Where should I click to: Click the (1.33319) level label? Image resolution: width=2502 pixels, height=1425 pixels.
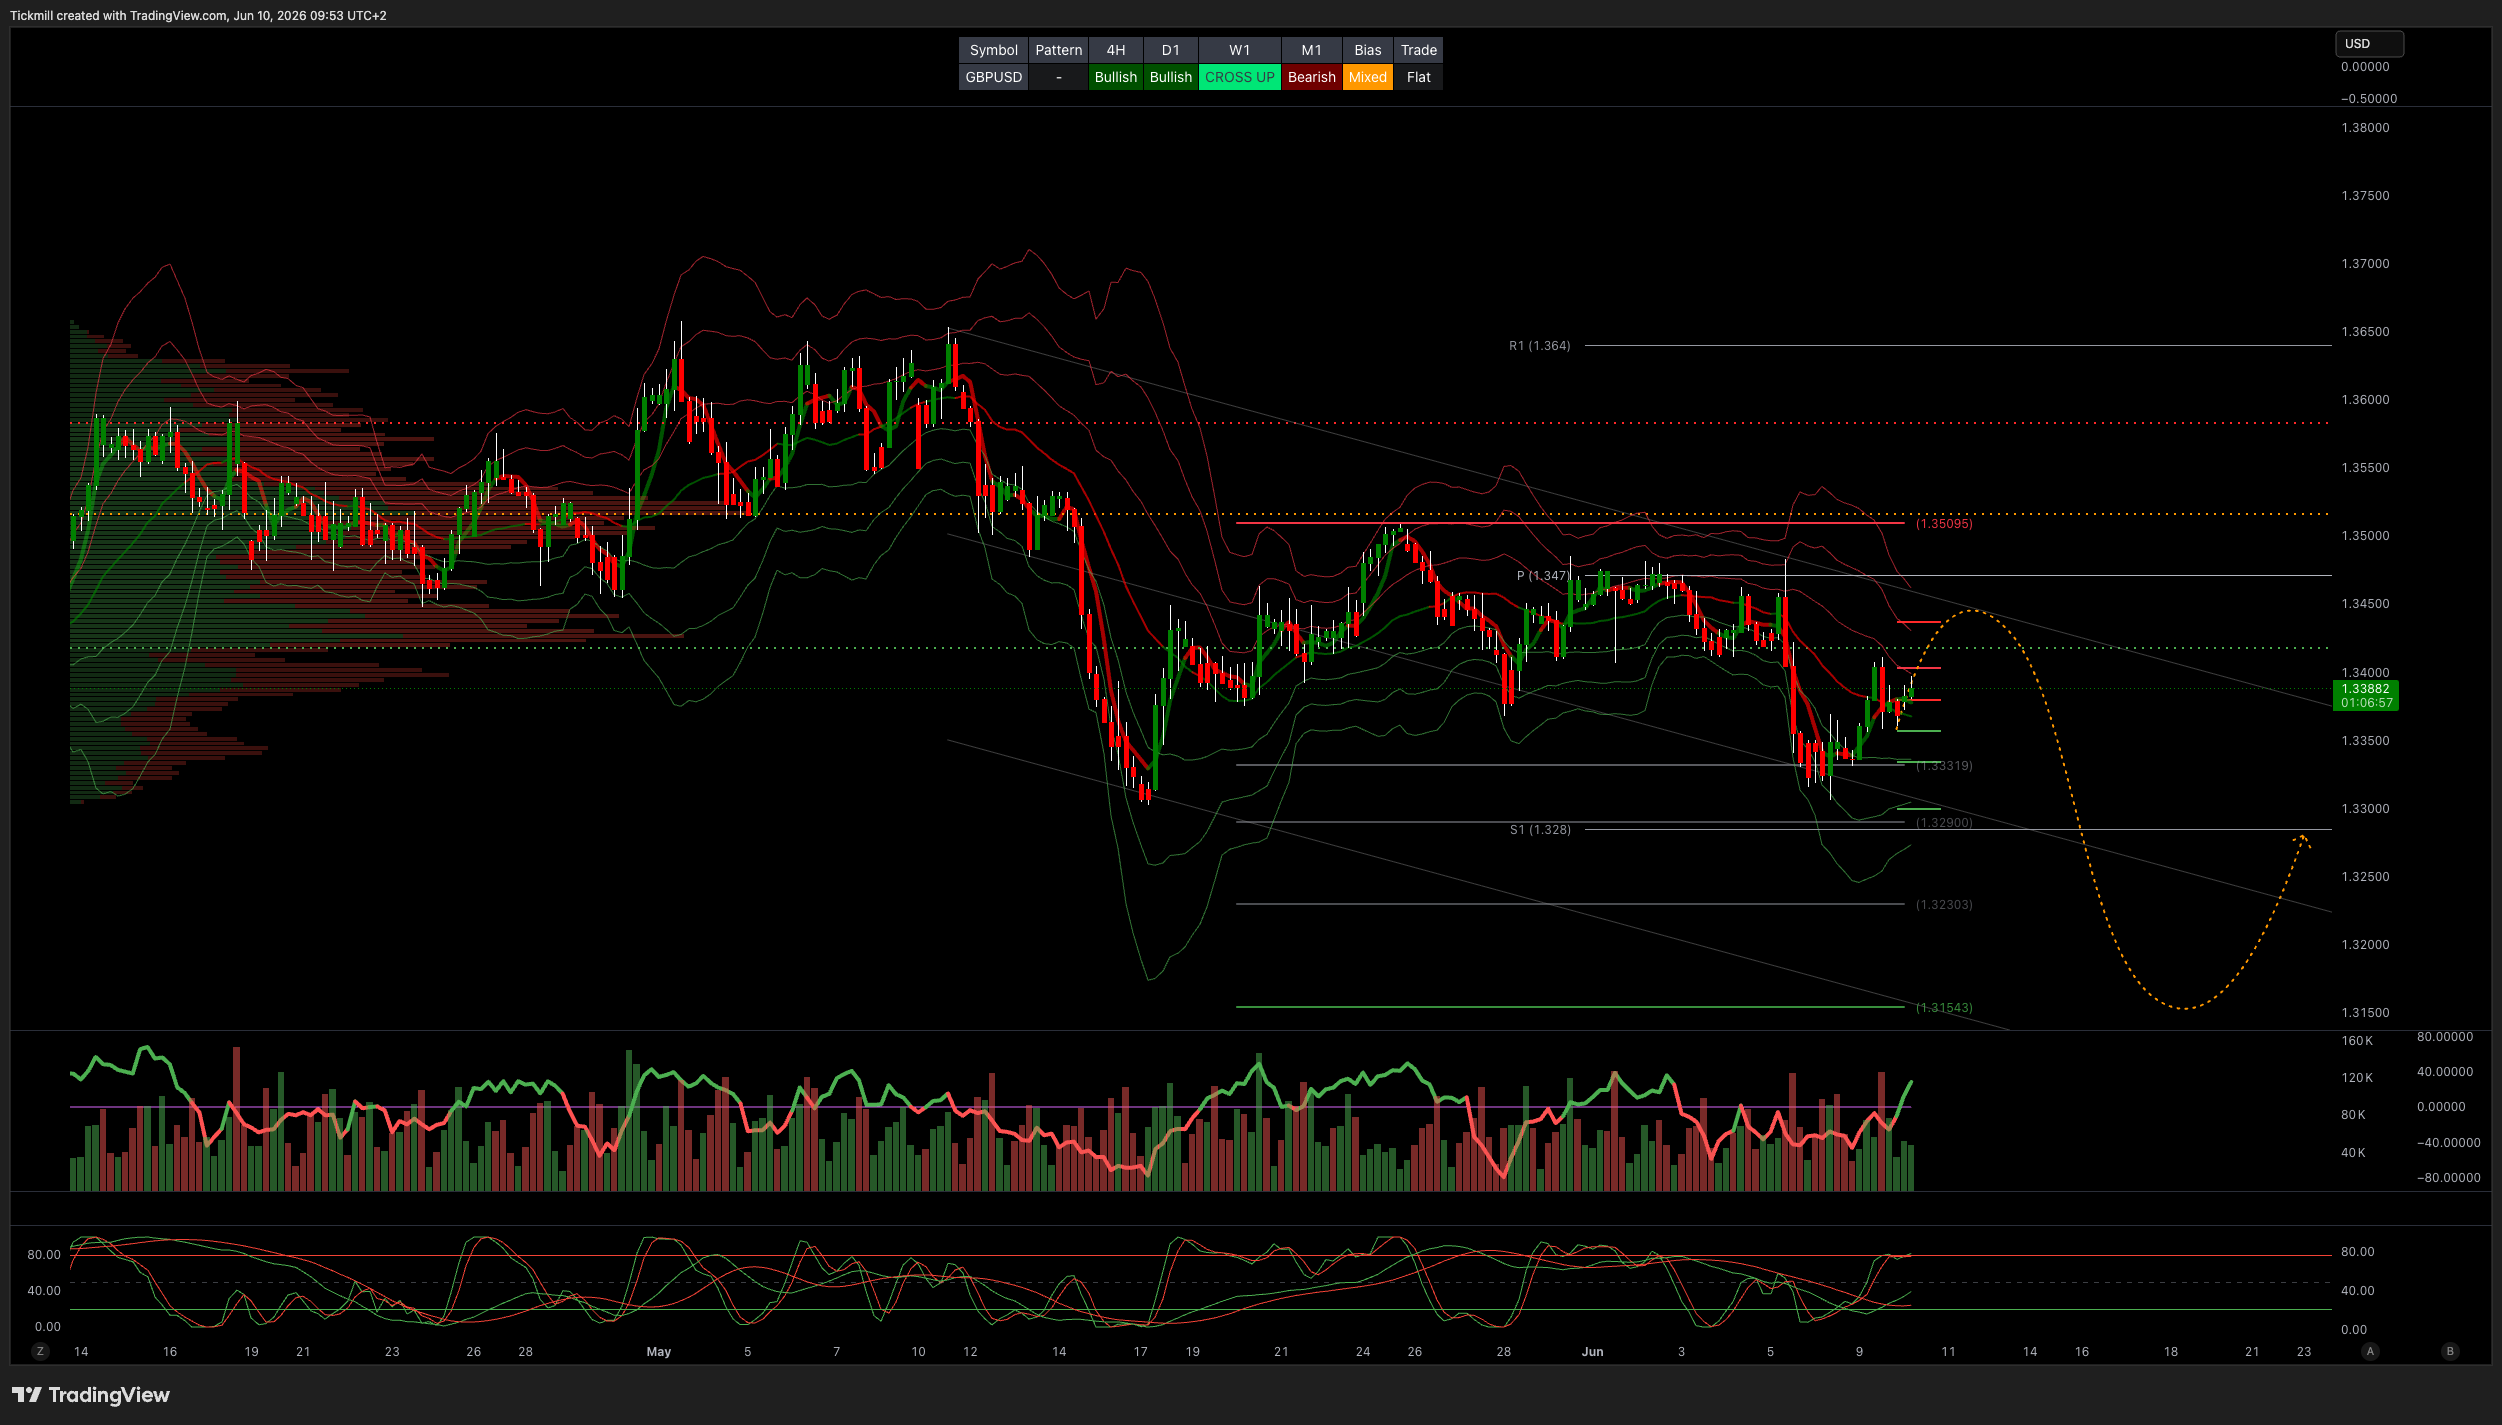coord(1944,766)
